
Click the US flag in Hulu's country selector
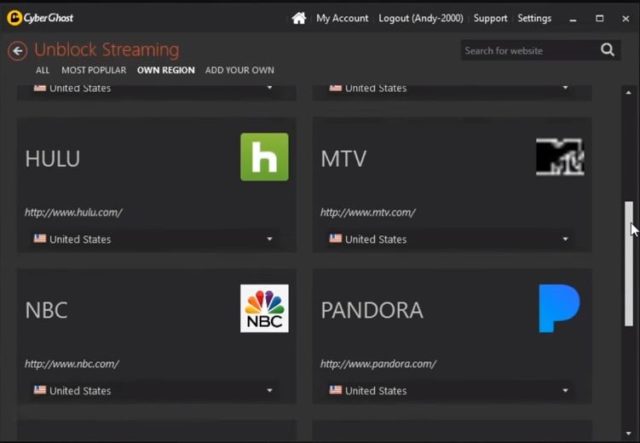click(x=40, y=238)
